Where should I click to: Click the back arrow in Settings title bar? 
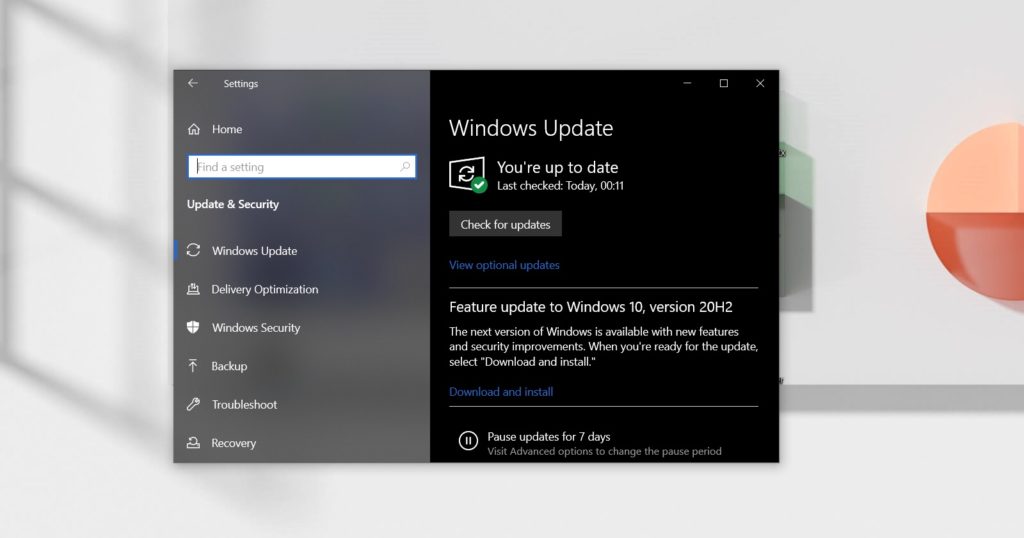[193, 83]
